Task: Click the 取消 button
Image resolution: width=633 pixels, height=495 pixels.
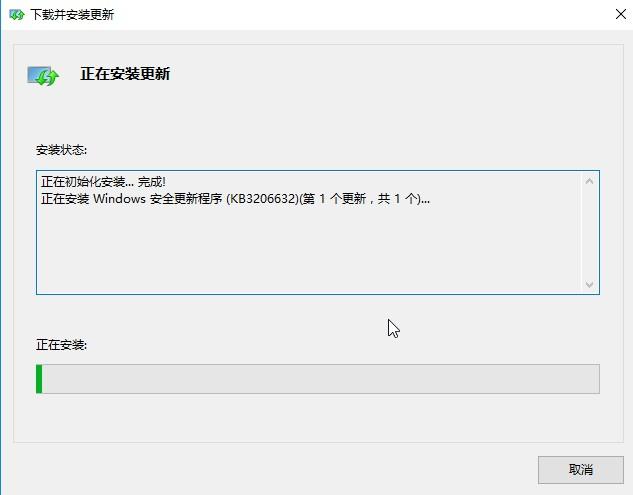Action: coord(581,470)
